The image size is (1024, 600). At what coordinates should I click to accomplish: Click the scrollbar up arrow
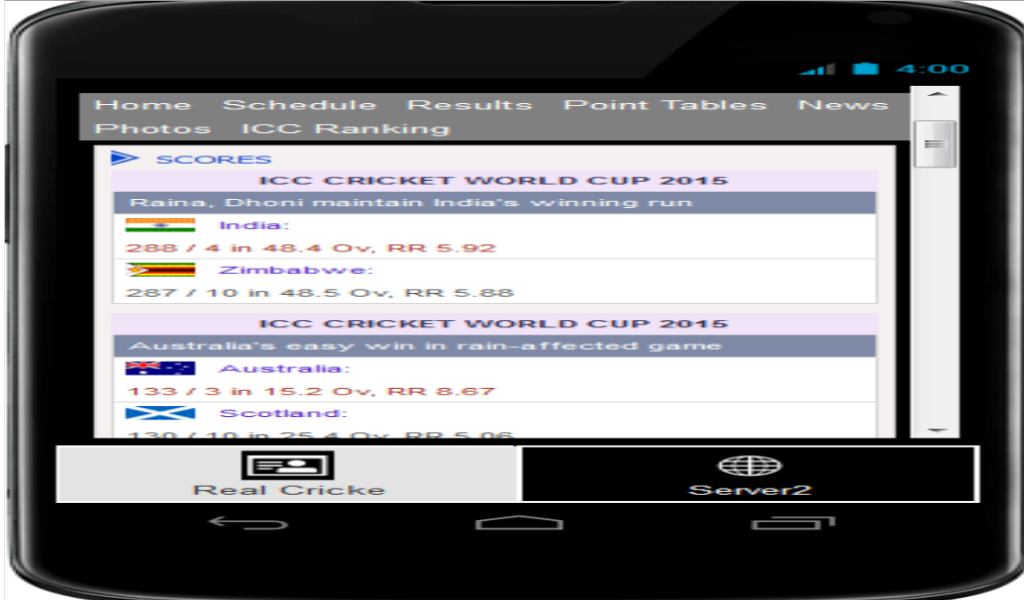pyautogui.click(x=936, y=95)
